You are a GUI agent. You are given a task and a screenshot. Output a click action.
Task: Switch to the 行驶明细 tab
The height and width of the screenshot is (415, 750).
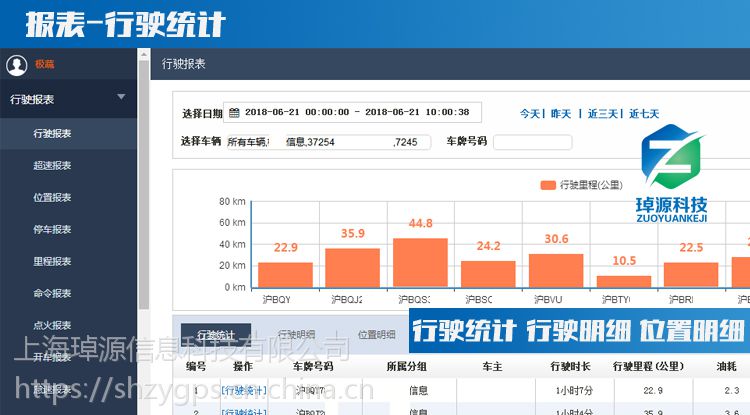(x=296, y=335)
